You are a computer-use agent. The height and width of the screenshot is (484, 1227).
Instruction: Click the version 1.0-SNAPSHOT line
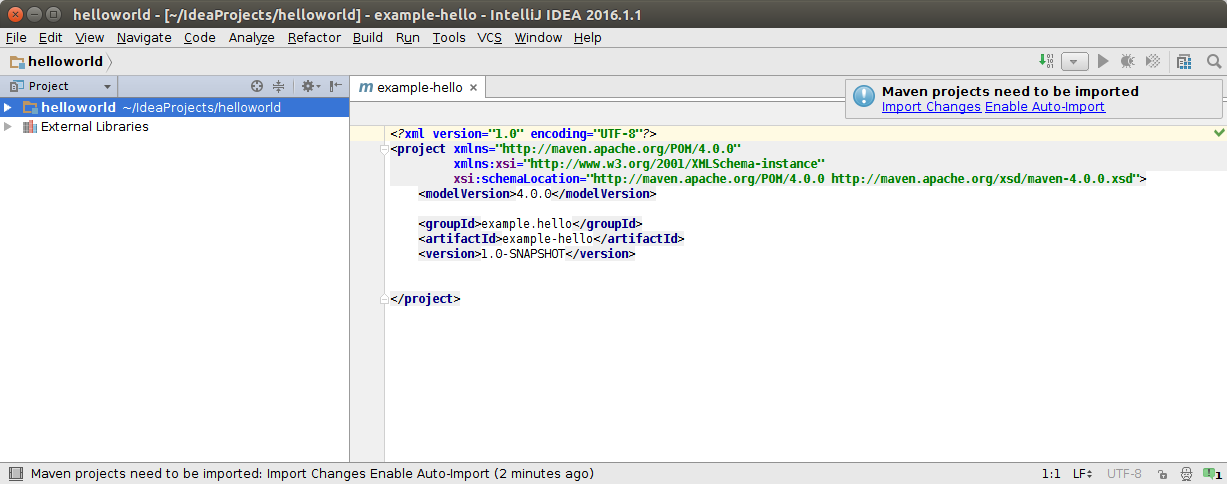[527, 253]
